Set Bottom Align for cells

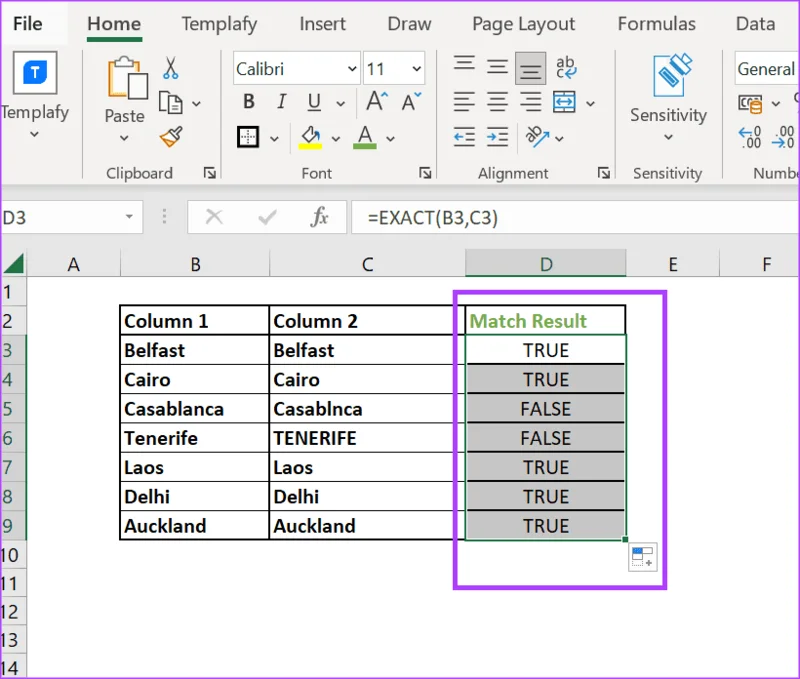click(x=530, y=68)
